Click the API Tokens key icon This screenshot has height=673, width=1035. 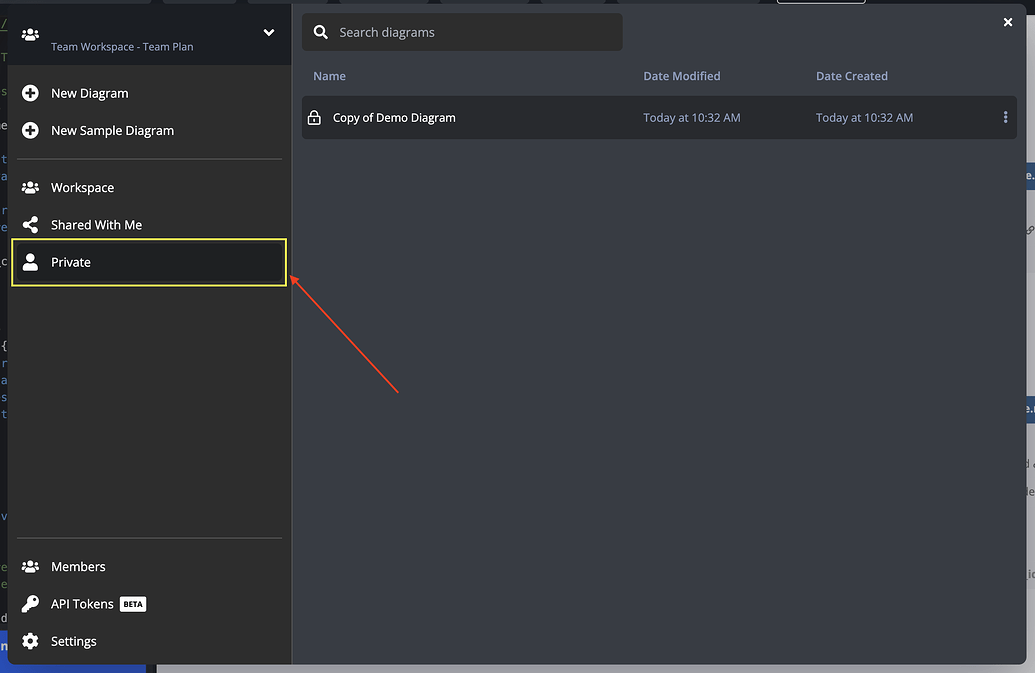tap(31, 603)
